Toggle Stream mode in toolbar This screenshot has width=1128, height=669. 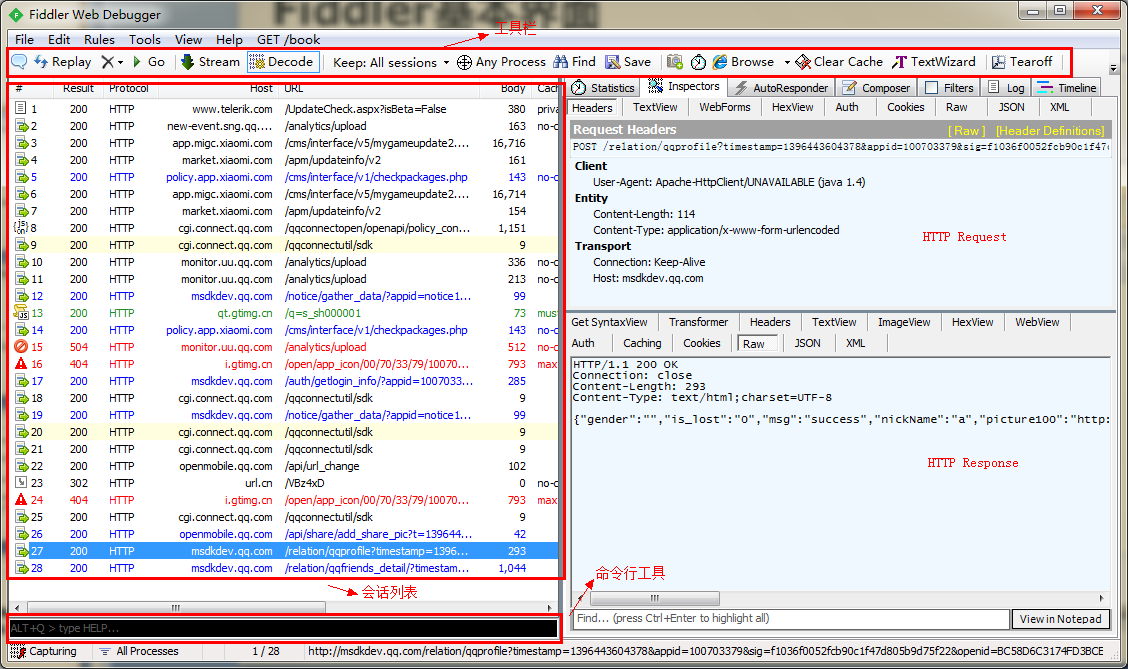coord(210,62)
